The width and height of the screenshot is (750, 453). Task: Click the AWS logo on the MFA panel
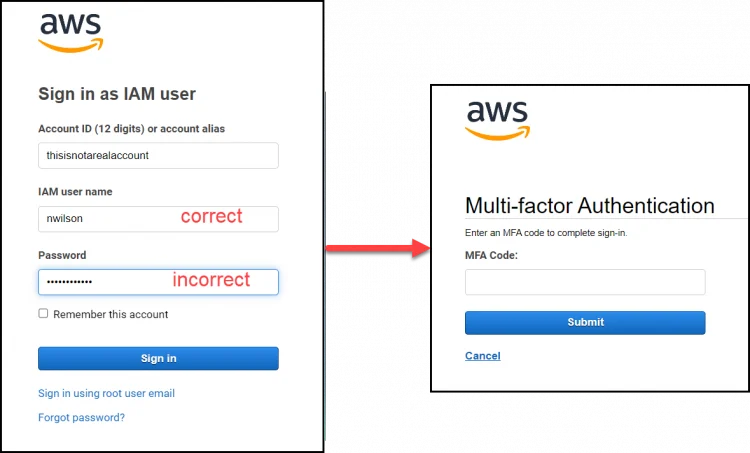(x=497, y=120)
